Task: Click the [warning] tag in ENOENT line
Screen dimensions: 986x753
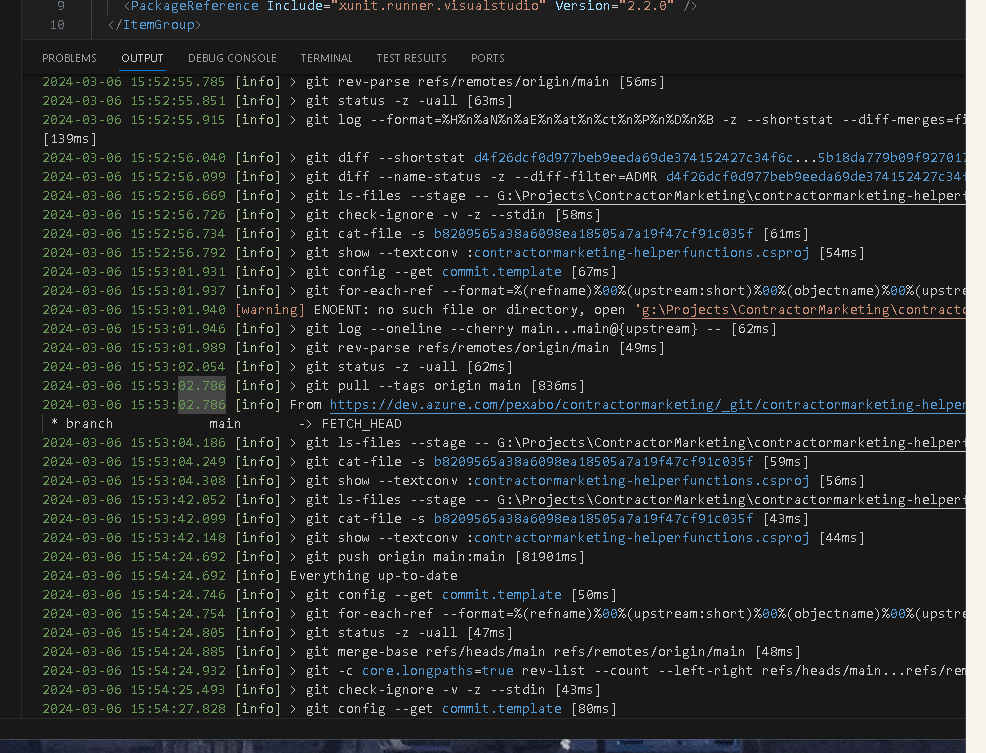Action: click(270, 310)
